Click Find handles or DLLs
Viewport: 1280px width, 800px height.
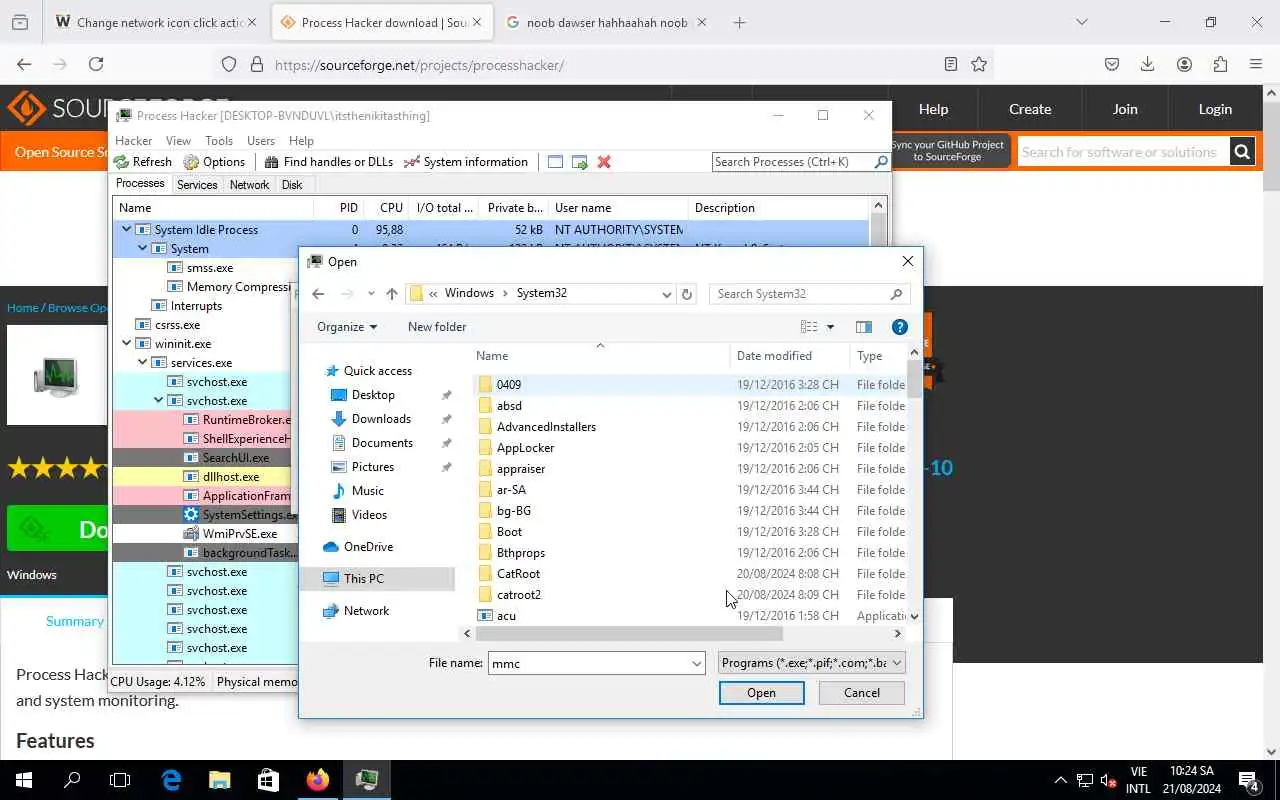(x=329, y=162)
